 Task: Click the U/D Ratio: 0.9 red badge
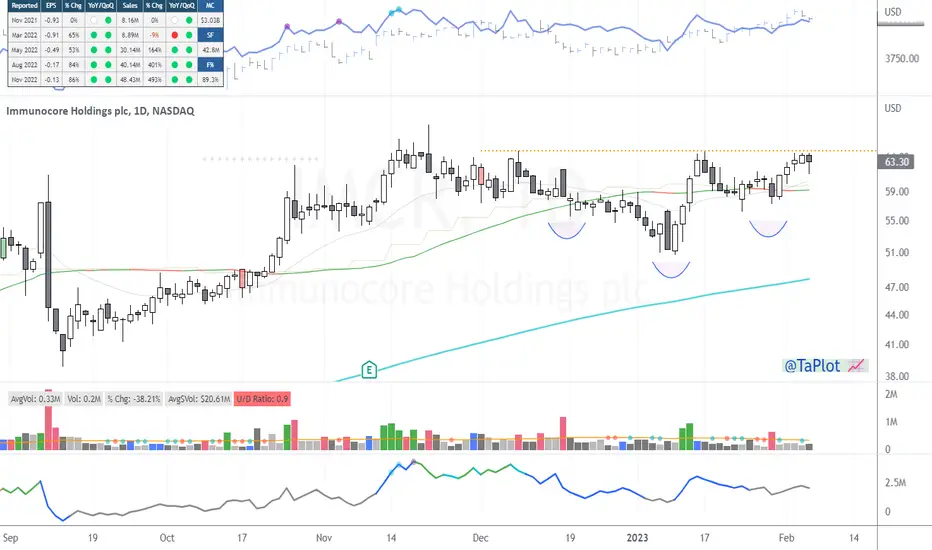click(x=262, y=399)
